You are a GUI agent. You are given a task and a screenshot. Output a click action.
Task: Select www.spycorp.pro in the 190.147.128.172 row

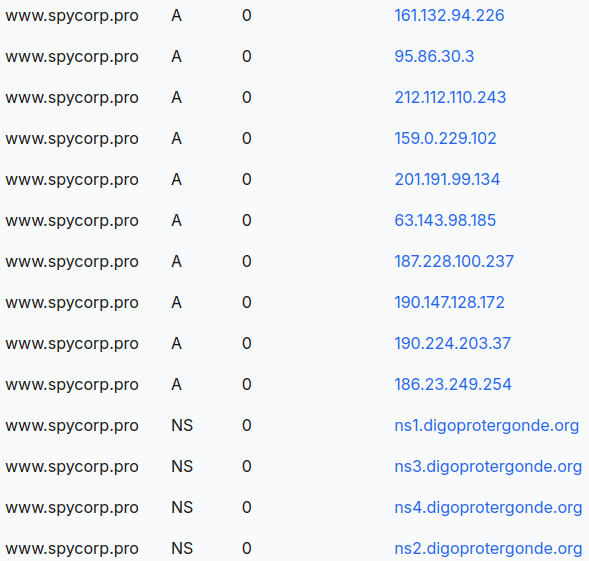point(72,303)
